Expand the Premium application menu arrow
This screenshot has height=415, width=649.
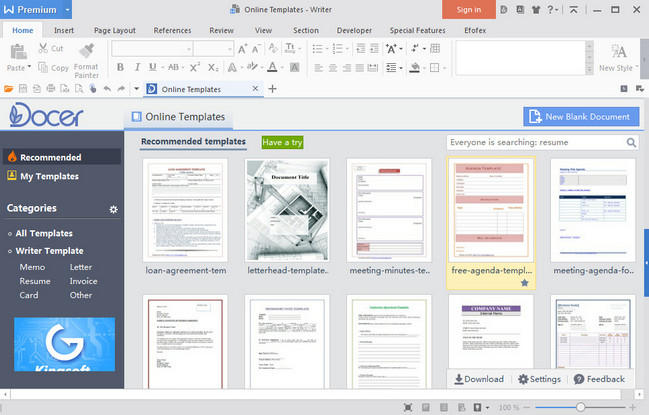[x=66, y=10]
